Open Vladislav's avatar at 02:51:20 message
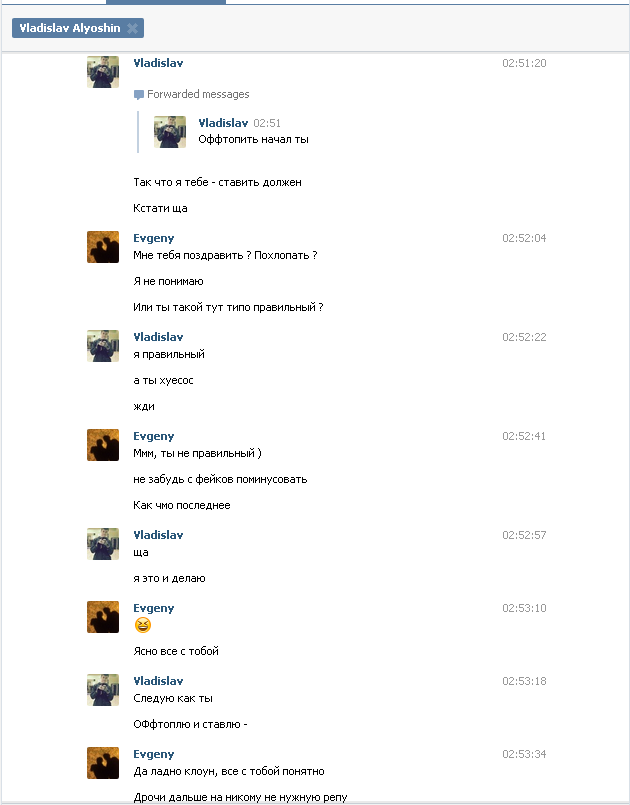630x805 pixels. tap(103, 72)
